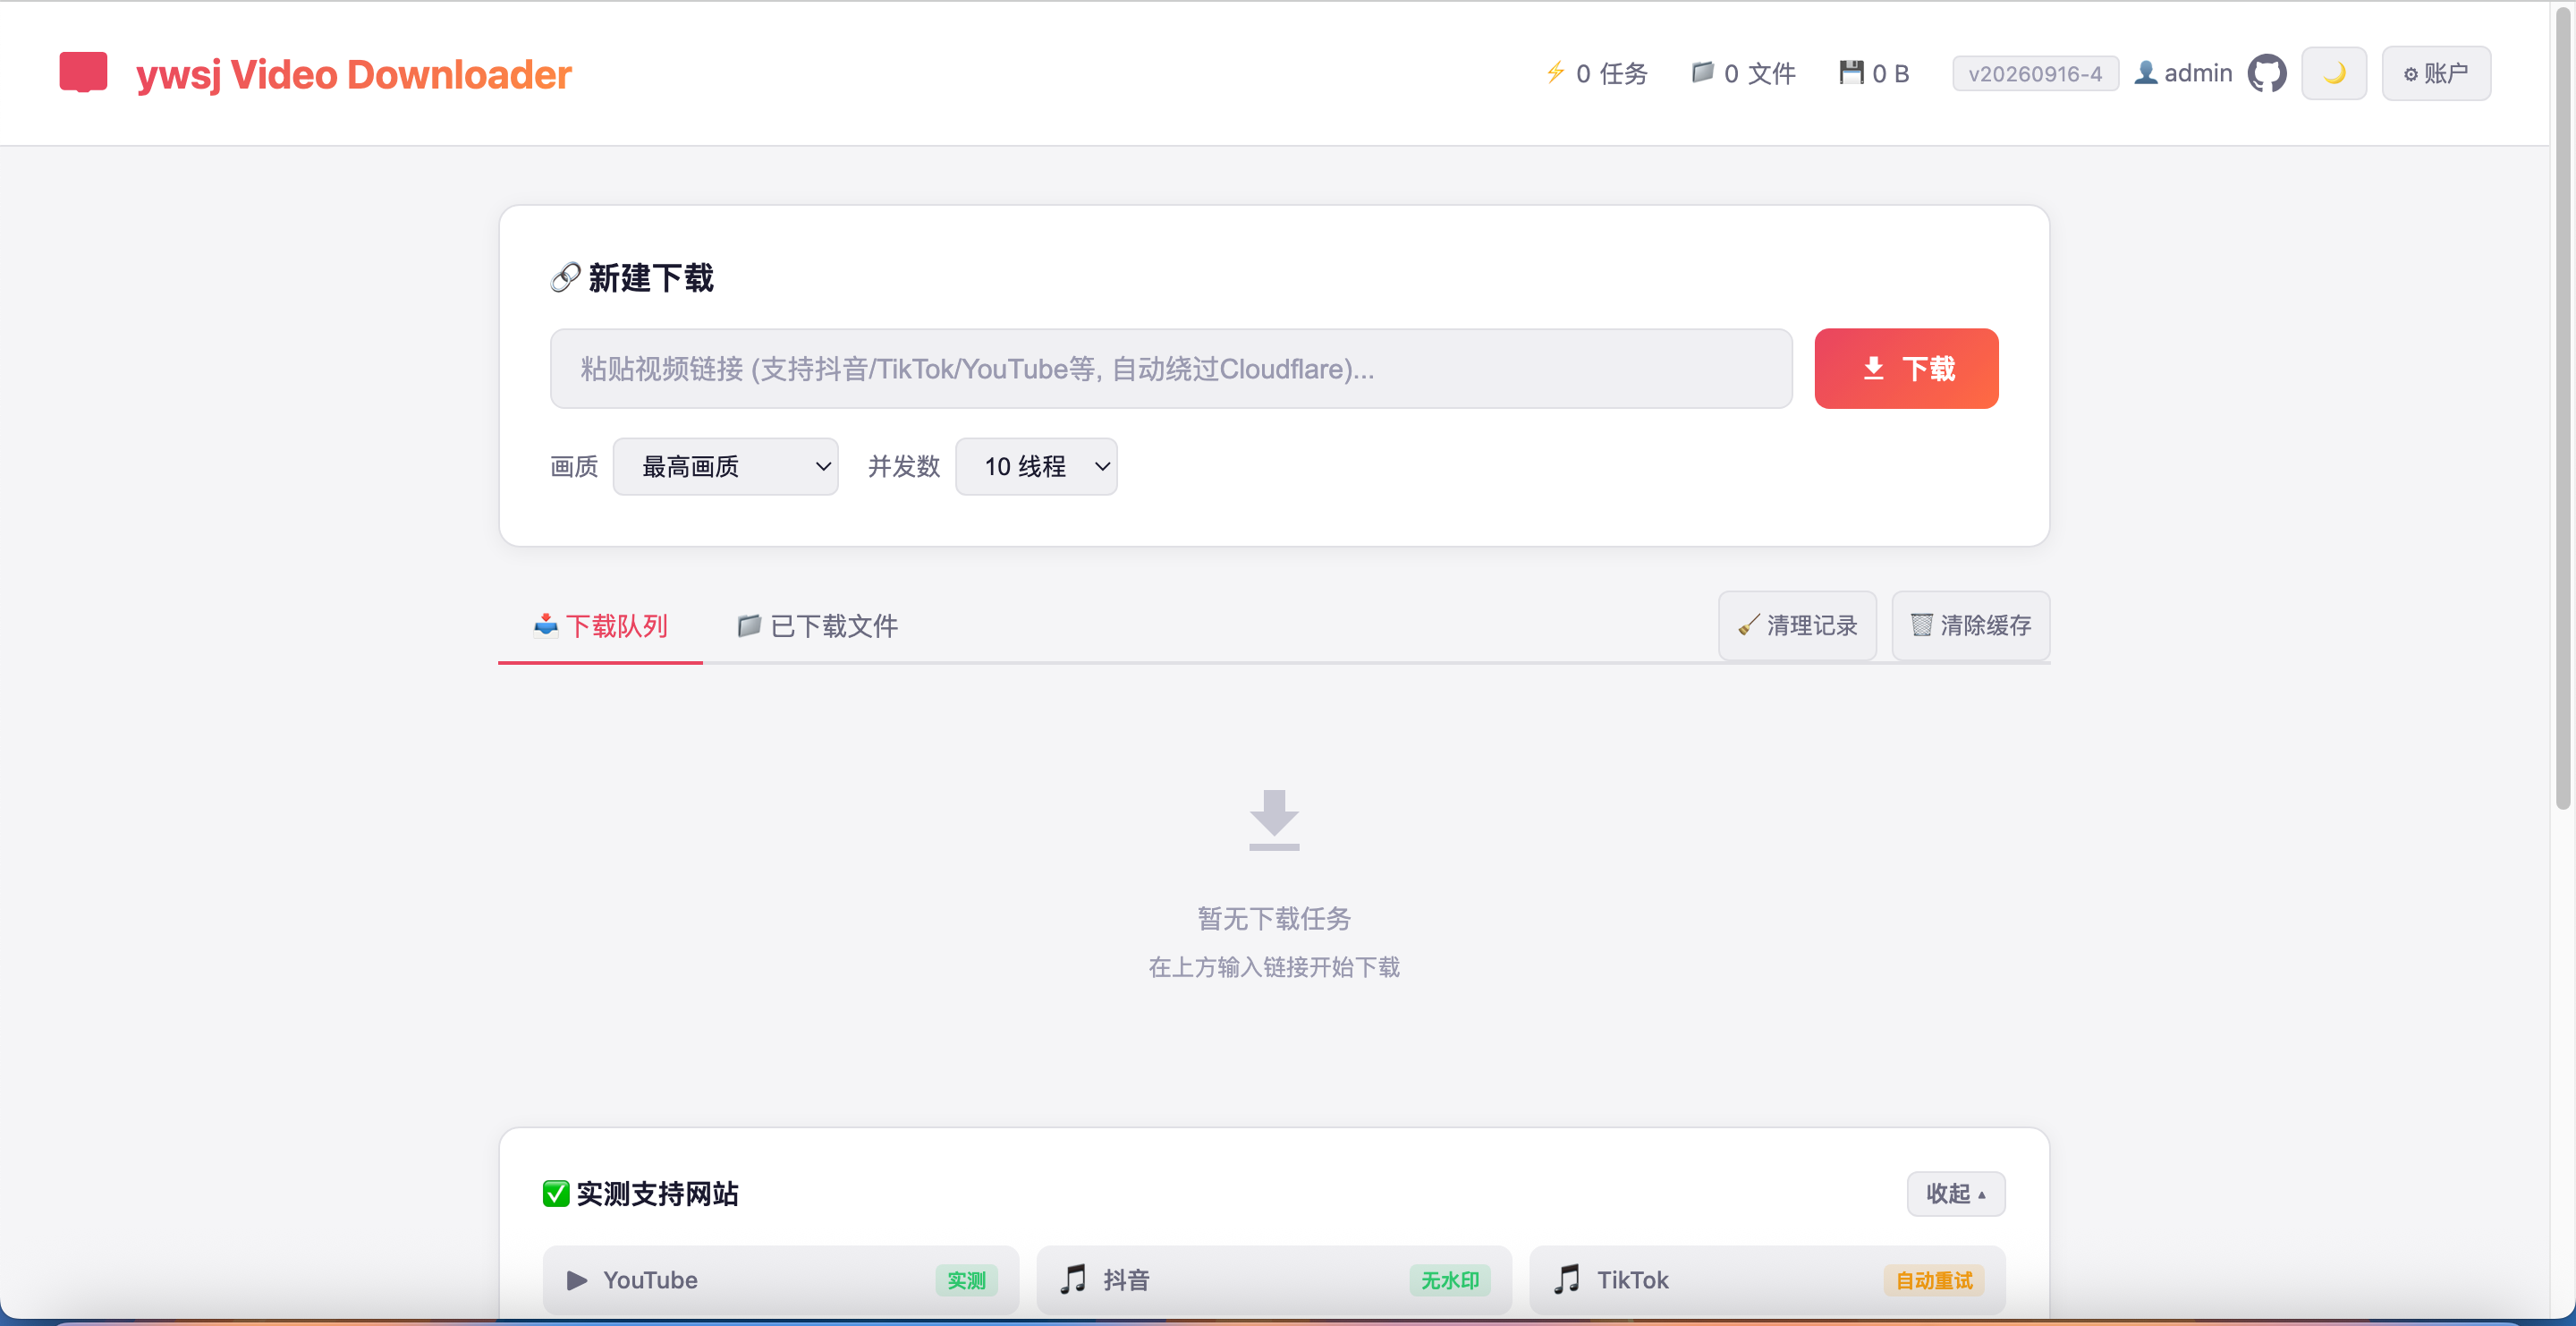
Task: Click the ywsj Video Downloader title
Action: coord(353,74)
